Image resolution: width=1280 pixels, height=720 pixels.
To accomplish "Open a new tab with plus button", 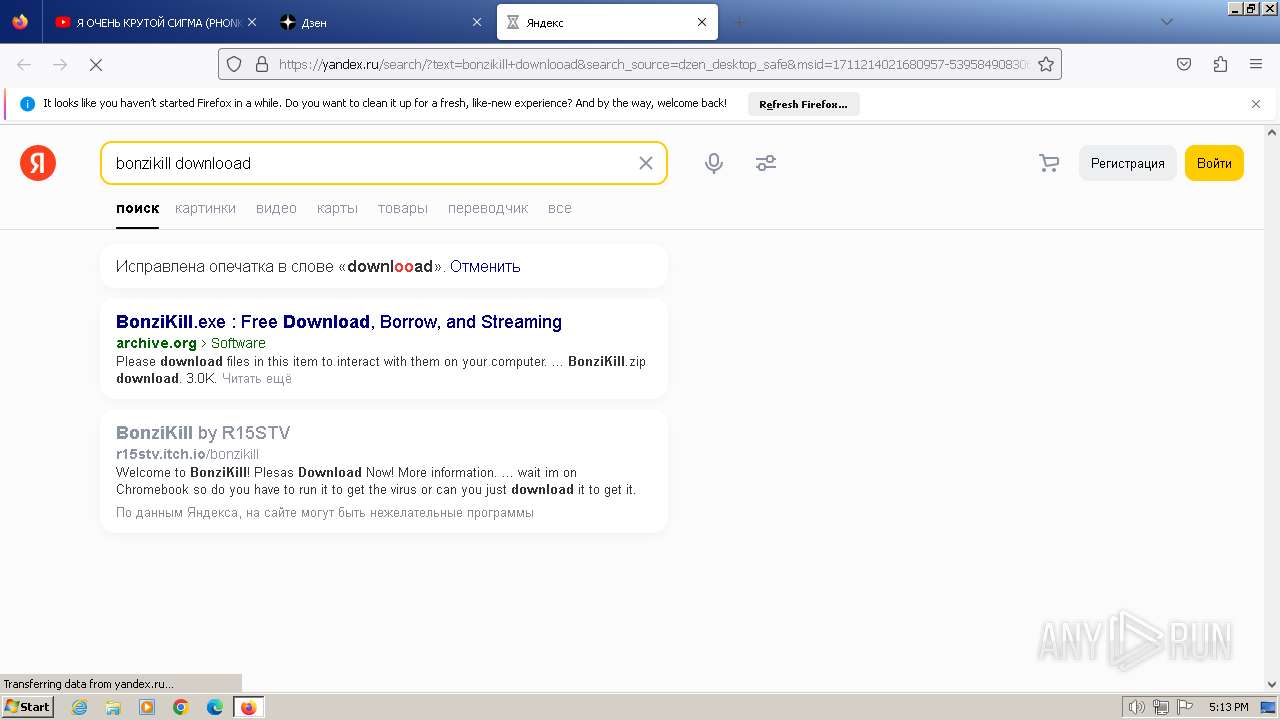I will click(740, 22).
